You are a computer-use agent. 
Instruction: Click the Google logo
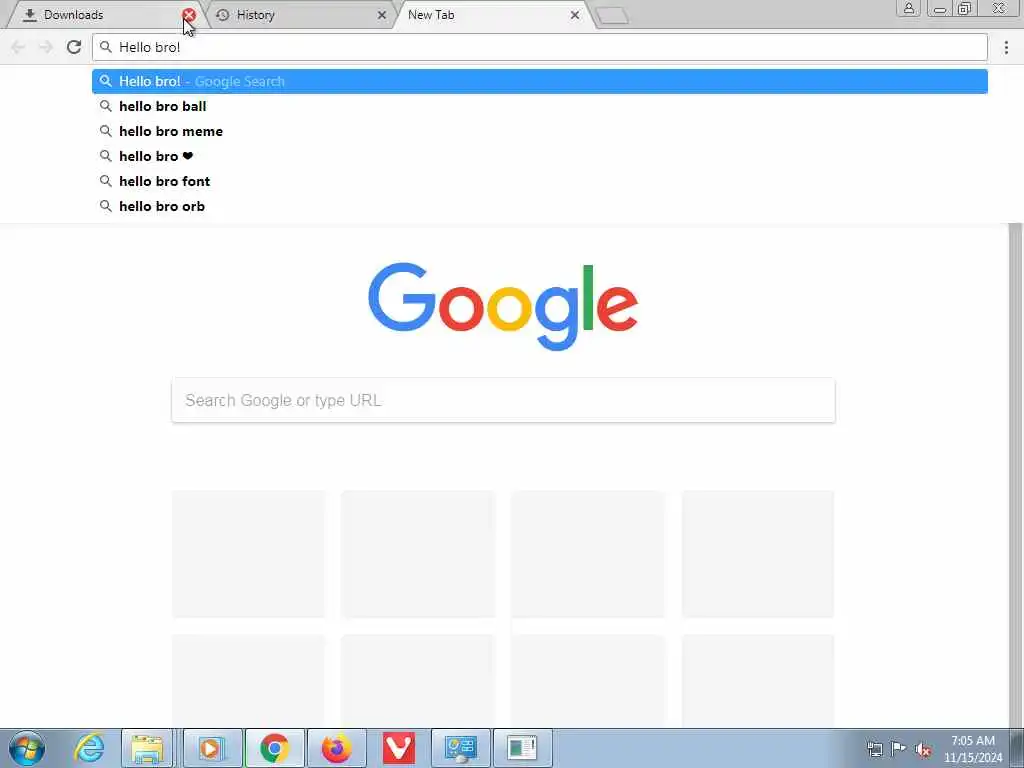point(503,306)
